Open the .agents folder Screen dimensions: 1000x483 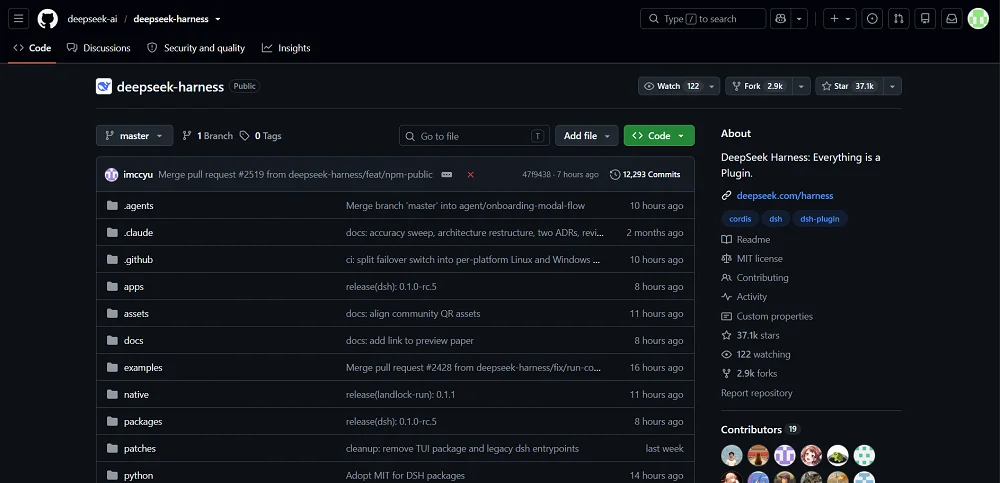tap(138, 205)
